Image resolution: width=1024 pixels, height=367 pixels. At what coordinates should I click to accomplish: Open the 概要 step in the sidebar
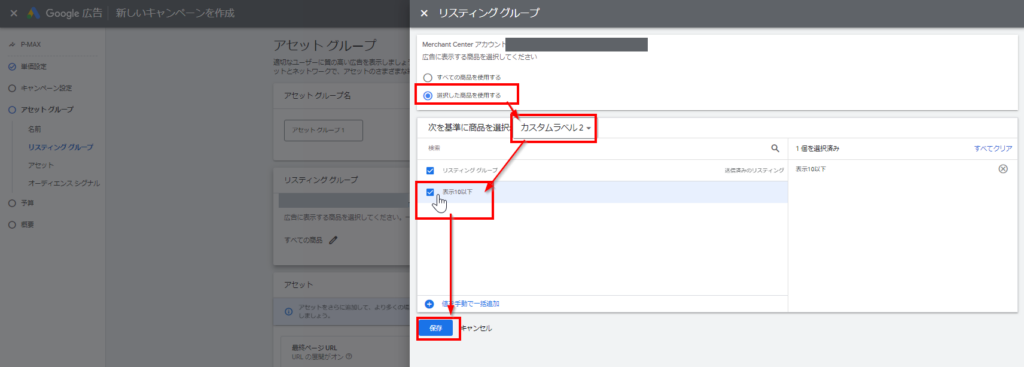click(x=27, y=225)
